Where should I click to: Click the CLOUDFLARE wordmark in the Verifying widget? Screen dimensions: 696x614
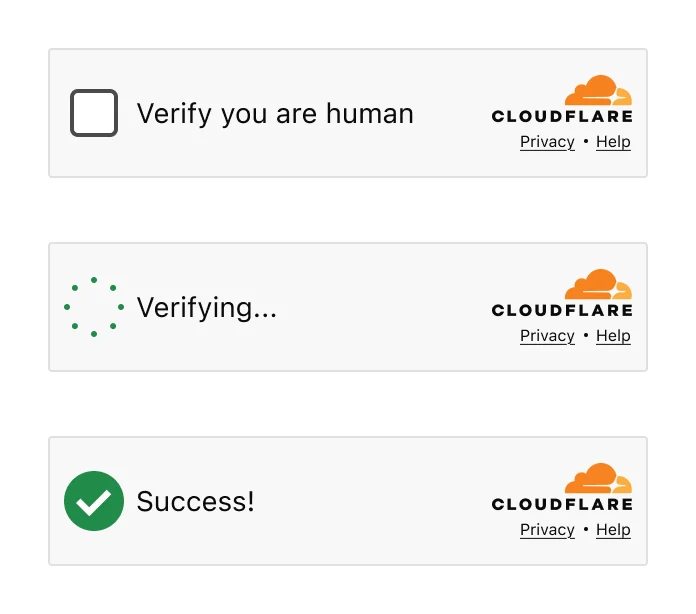(x=562, y=310)
